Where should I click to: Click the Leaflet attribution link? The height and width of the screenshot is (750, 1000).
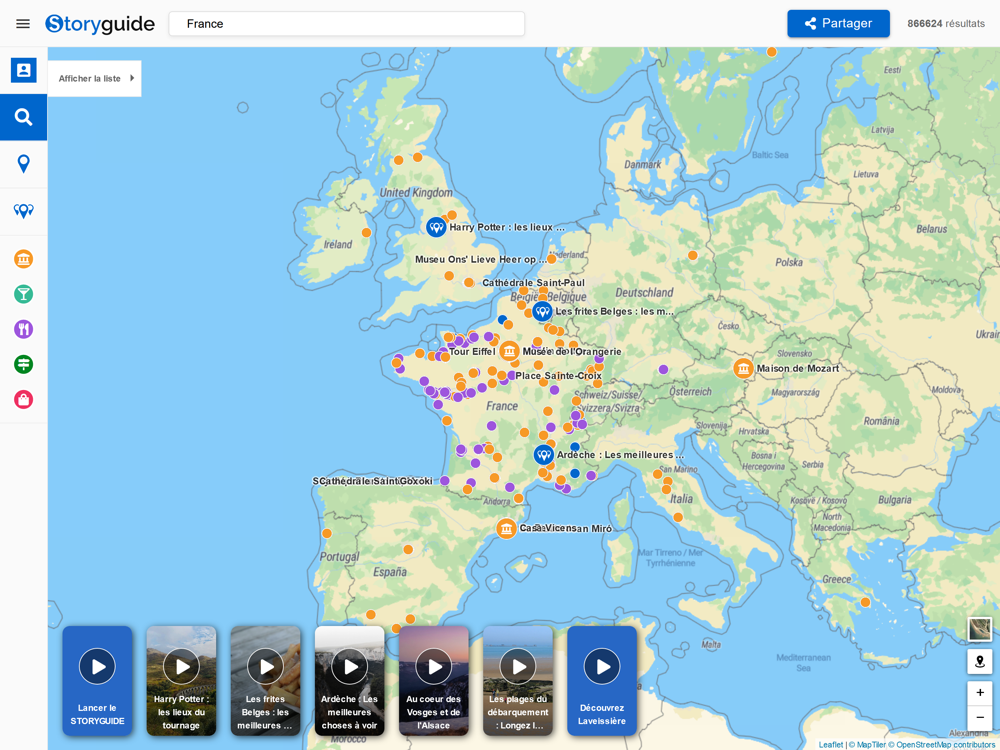tap(831, 744)
